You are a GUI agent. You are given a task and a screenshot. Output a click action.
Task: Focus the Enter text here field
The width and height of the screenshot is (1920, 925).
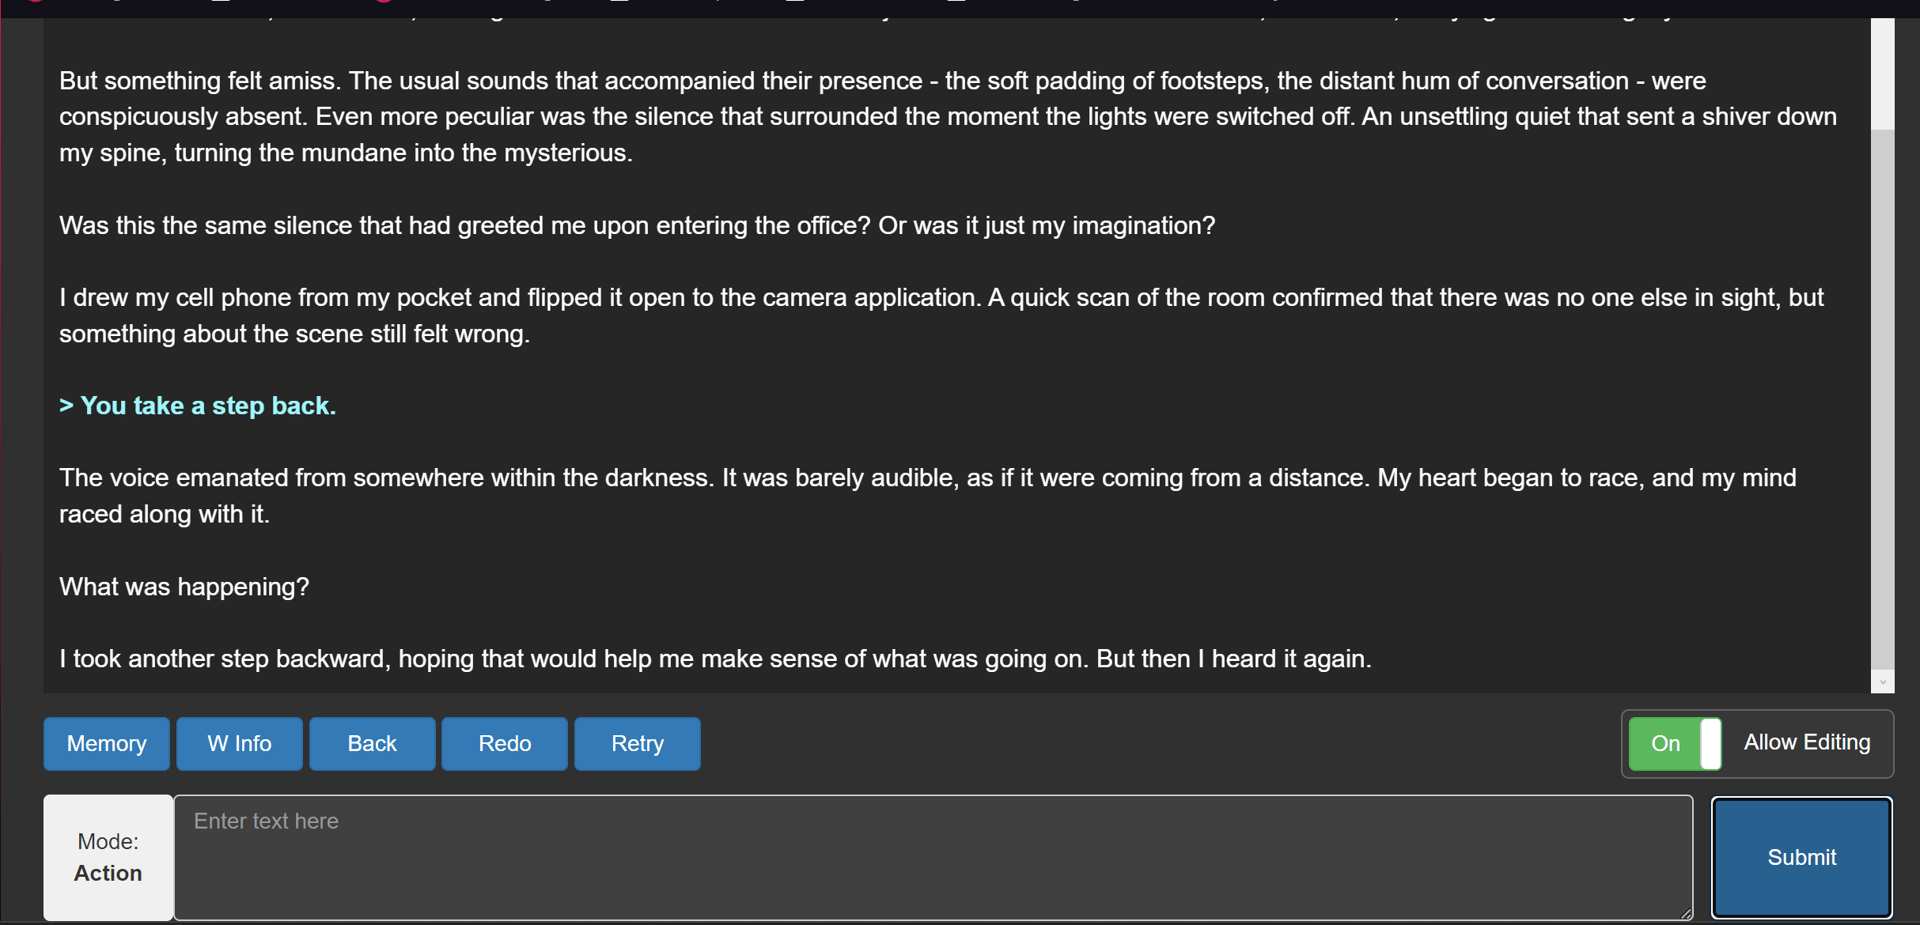932,857
